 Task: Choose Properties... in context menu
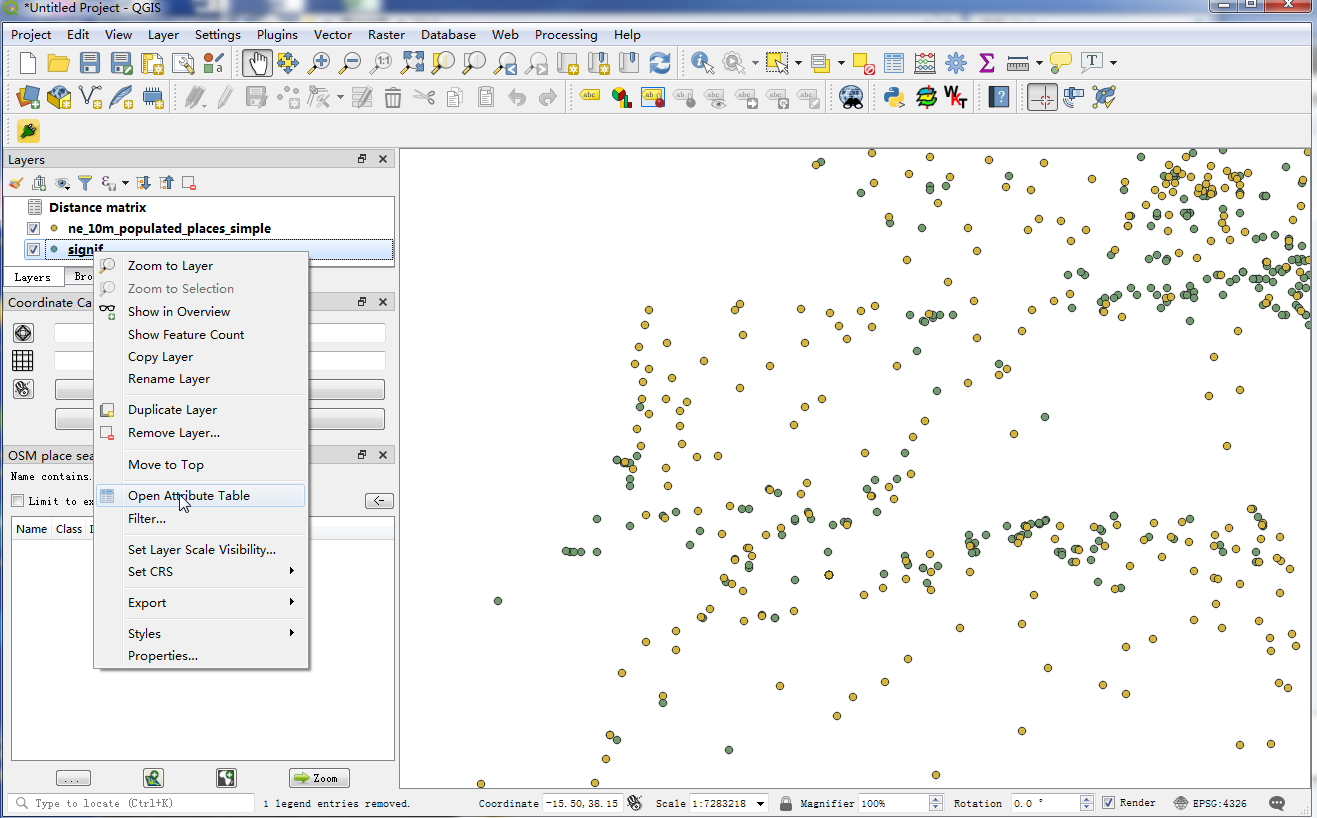pos(201,656)
